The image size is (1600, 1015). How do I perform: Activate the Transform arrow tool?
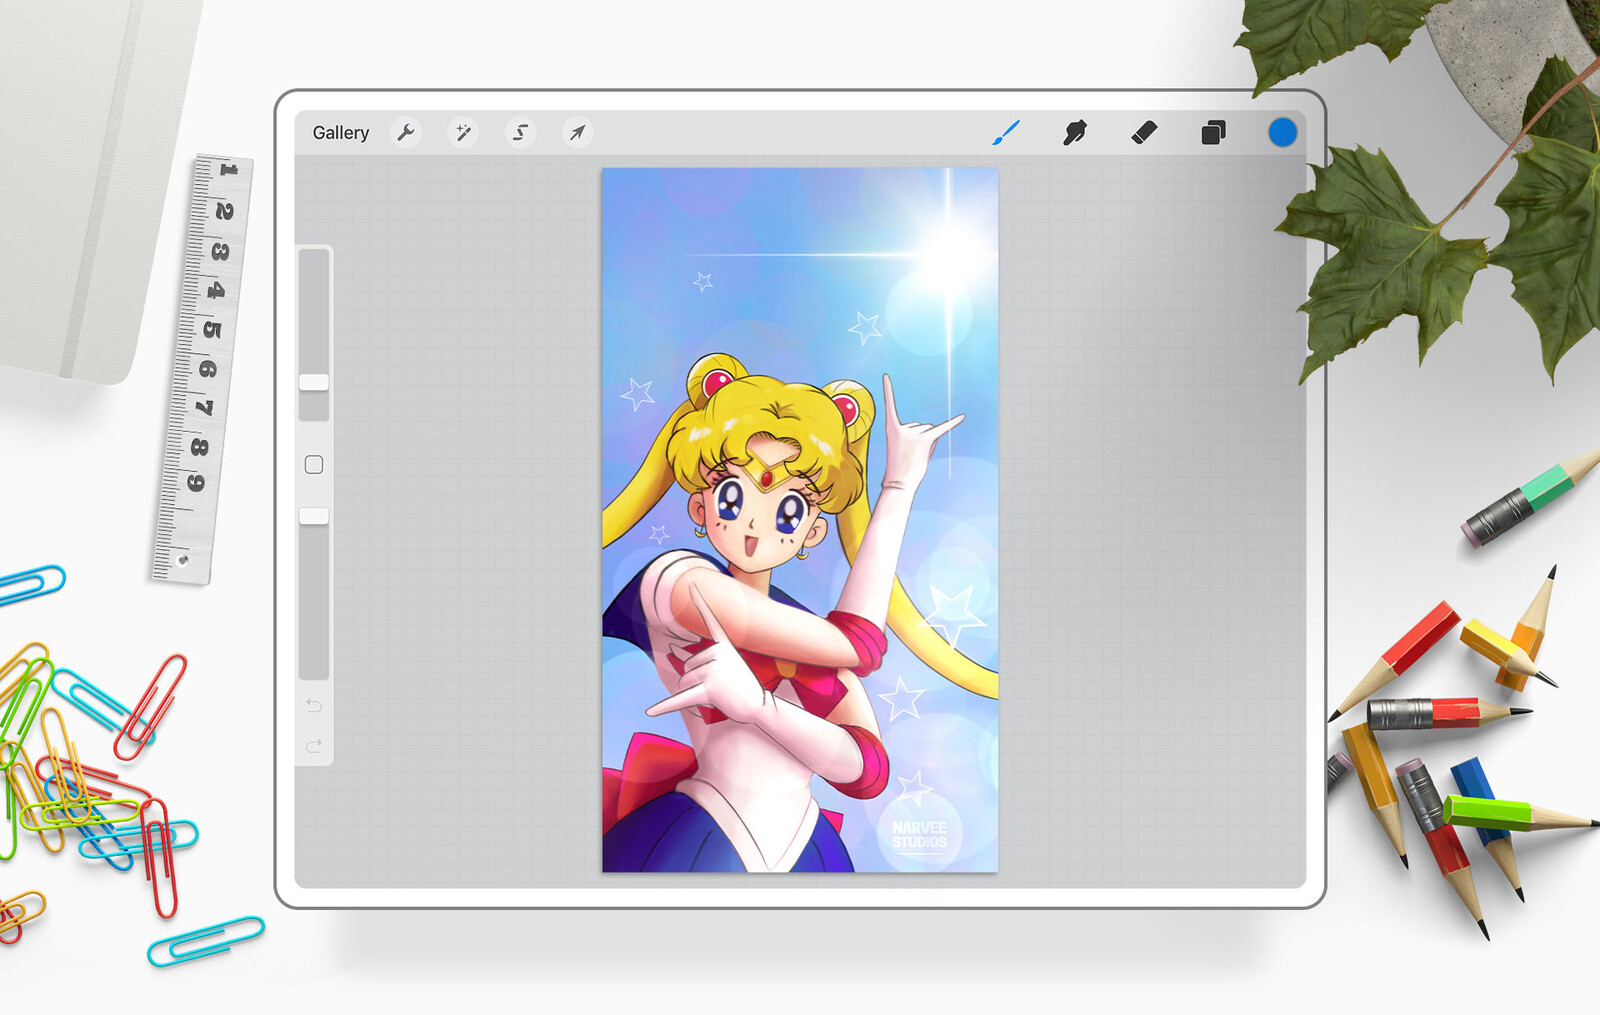tap(577, 133)
